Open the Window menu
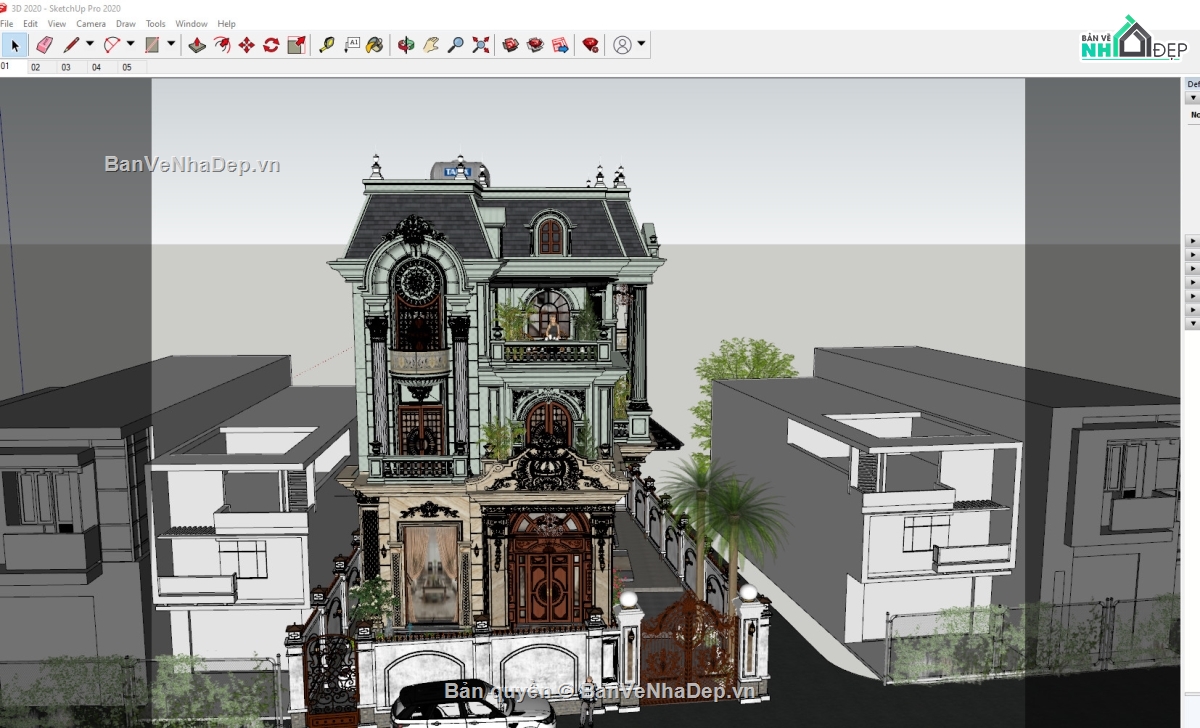 click(x=191, y=23)
